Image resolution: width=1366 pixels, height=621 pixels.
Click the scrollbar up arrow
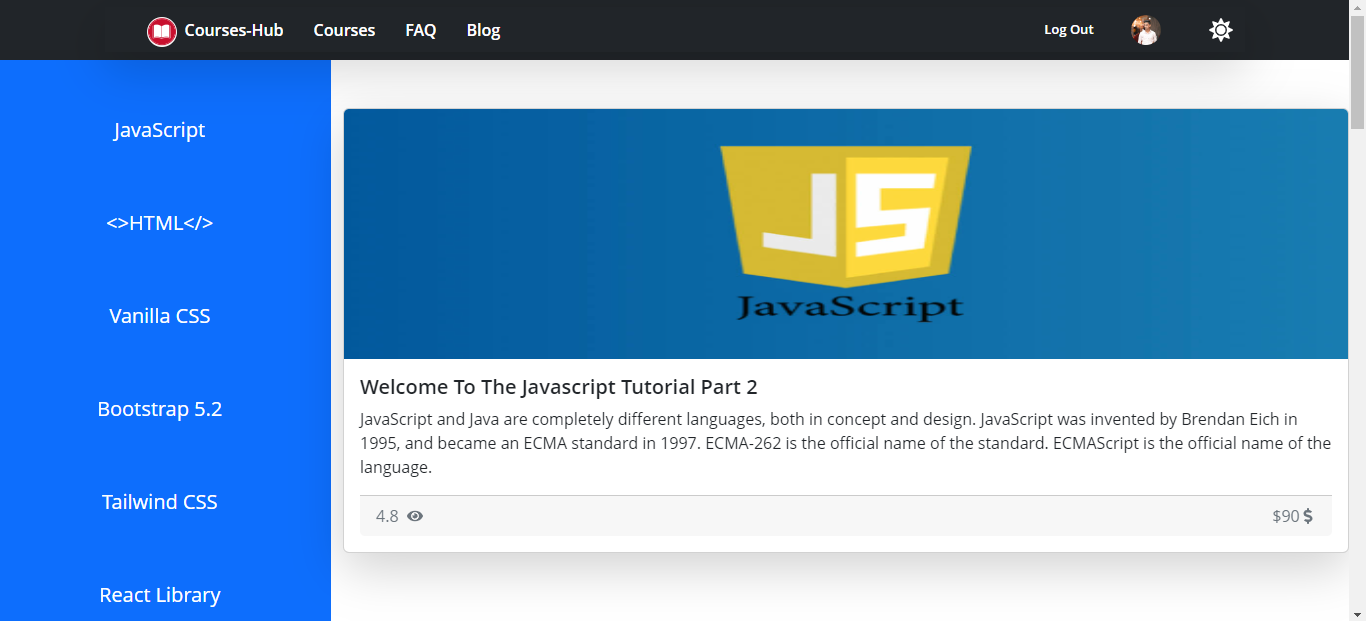coord(1357,7)
